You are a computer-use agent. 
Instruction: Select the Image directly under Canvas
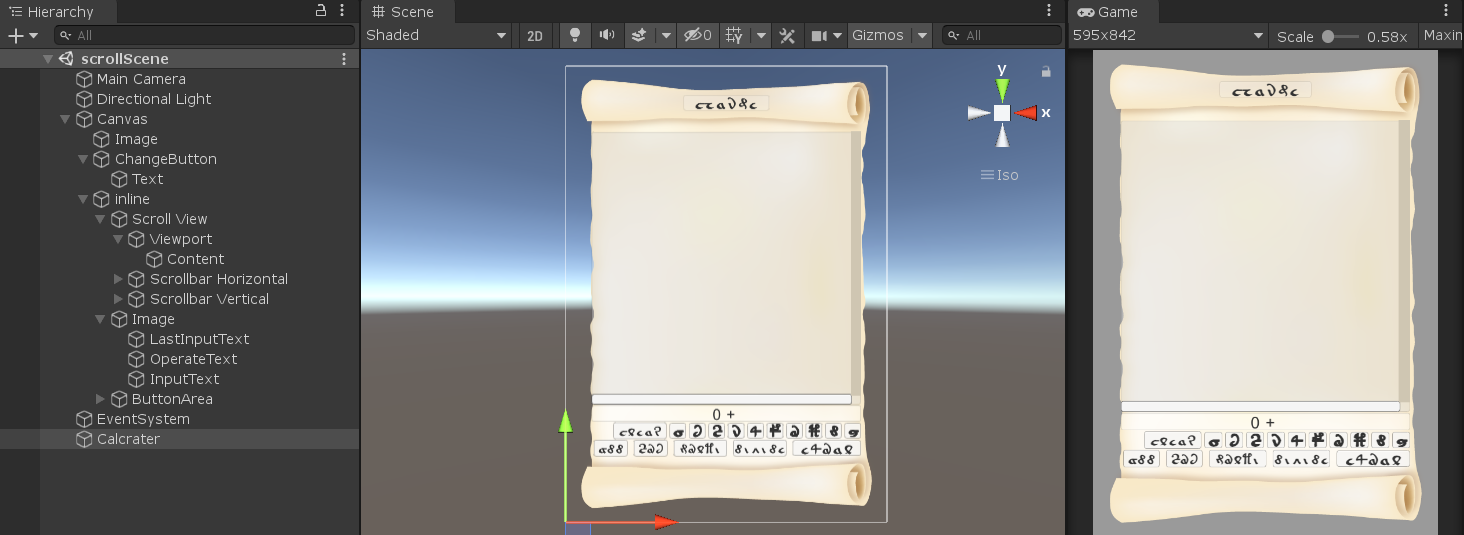(x=136, y=139)
